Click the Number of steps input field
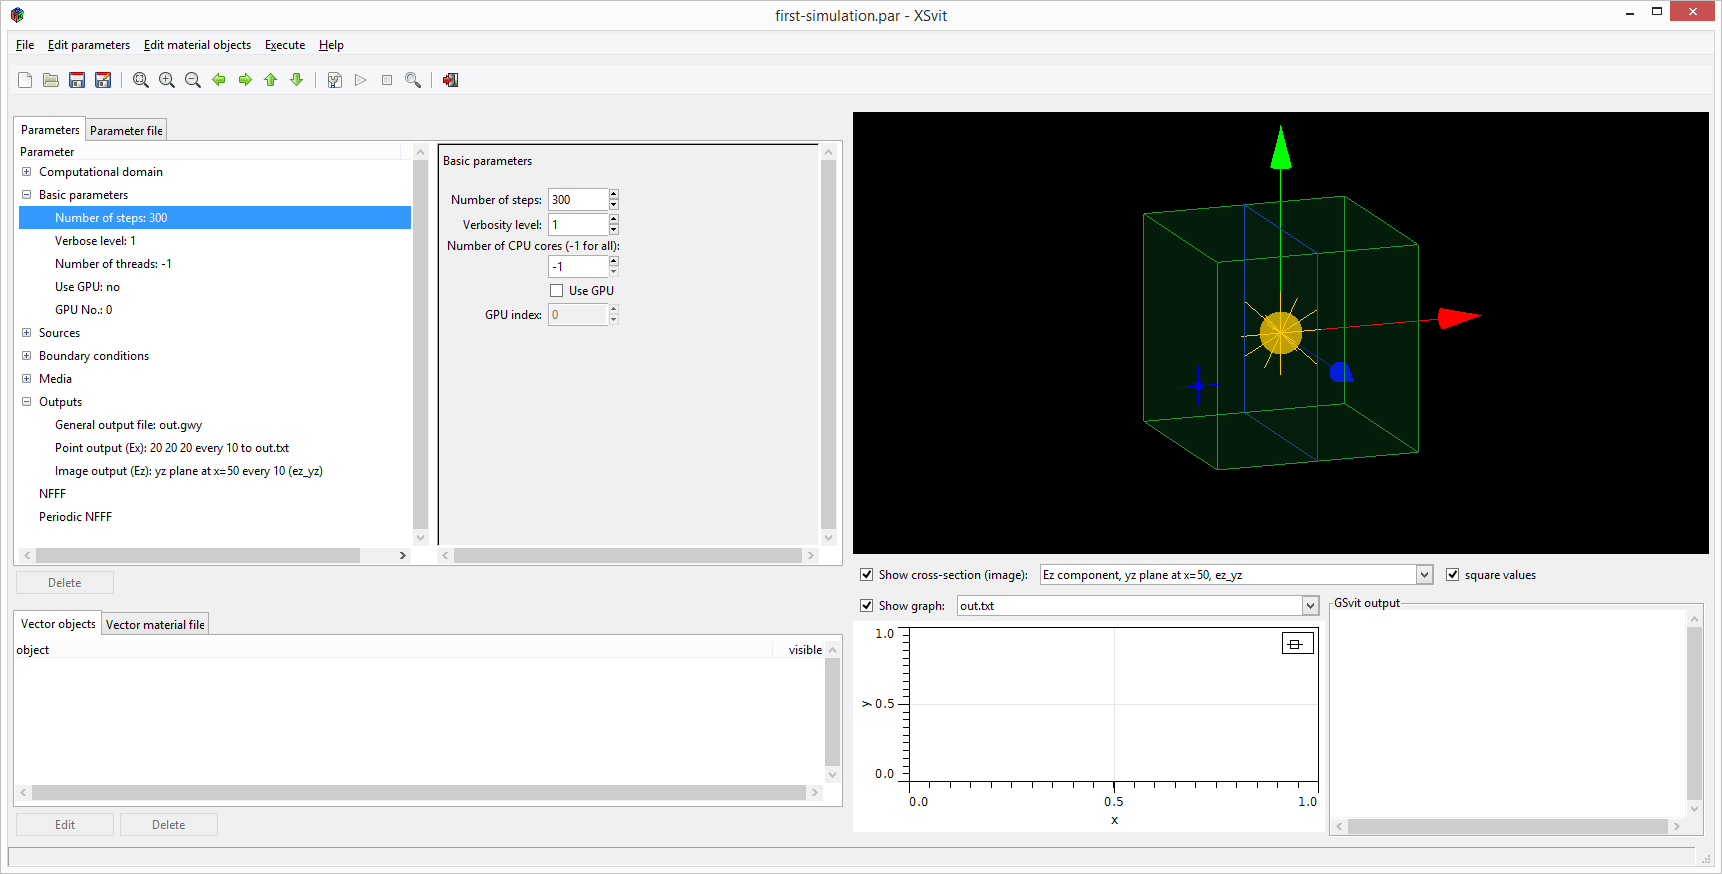 pyautogui.click(x=578, y=200)
